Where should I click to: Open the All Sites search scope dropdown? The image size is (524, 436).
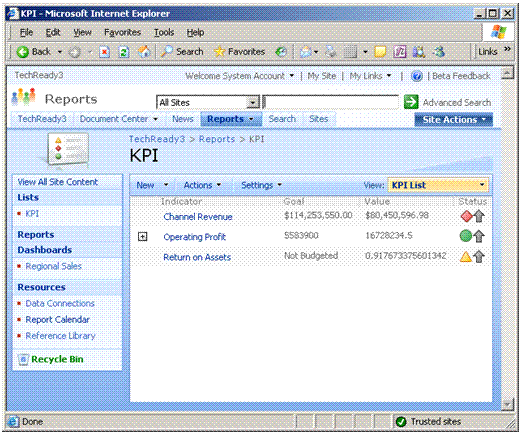253,102
